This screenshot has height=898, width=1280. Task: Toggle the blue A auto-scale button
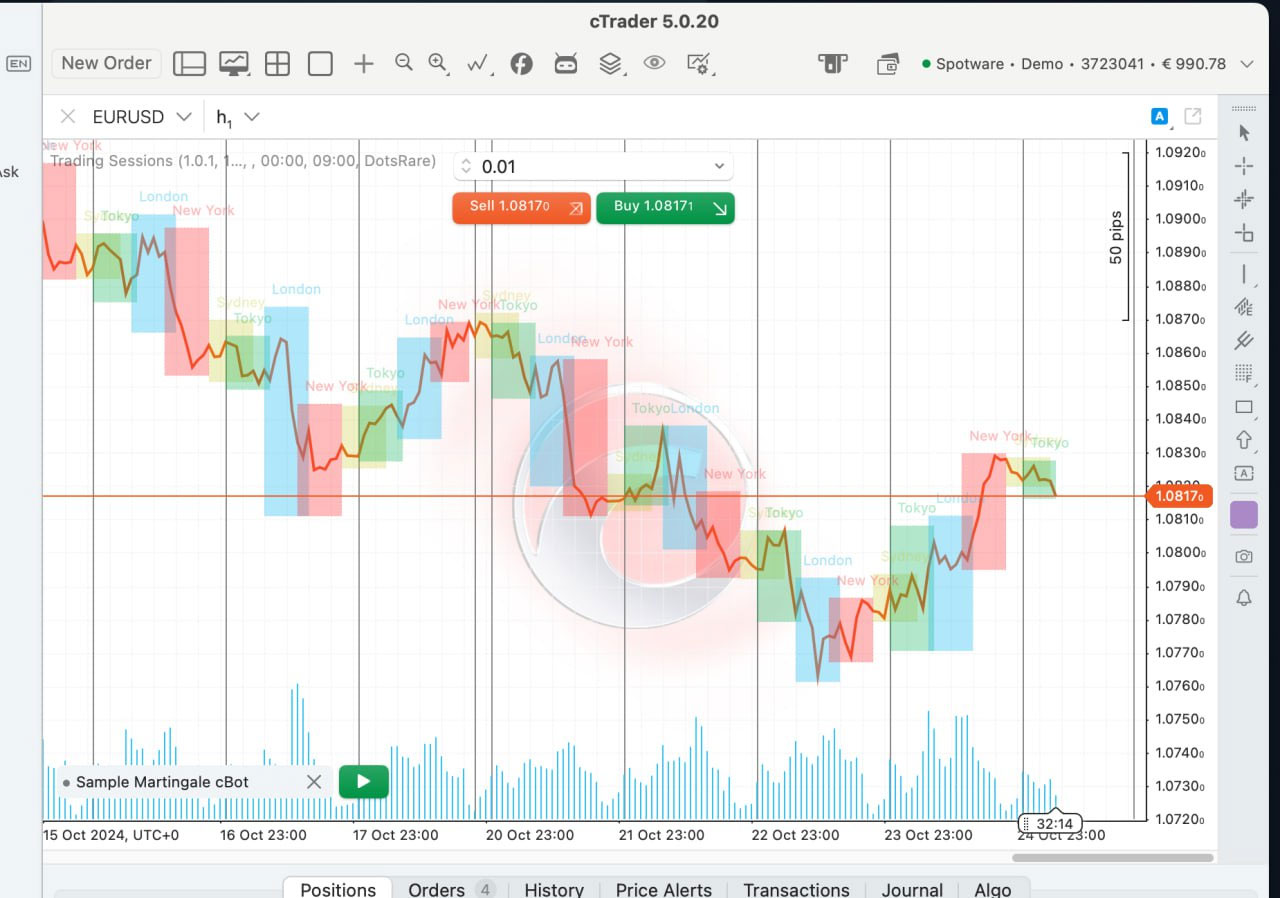[1159, 116]
